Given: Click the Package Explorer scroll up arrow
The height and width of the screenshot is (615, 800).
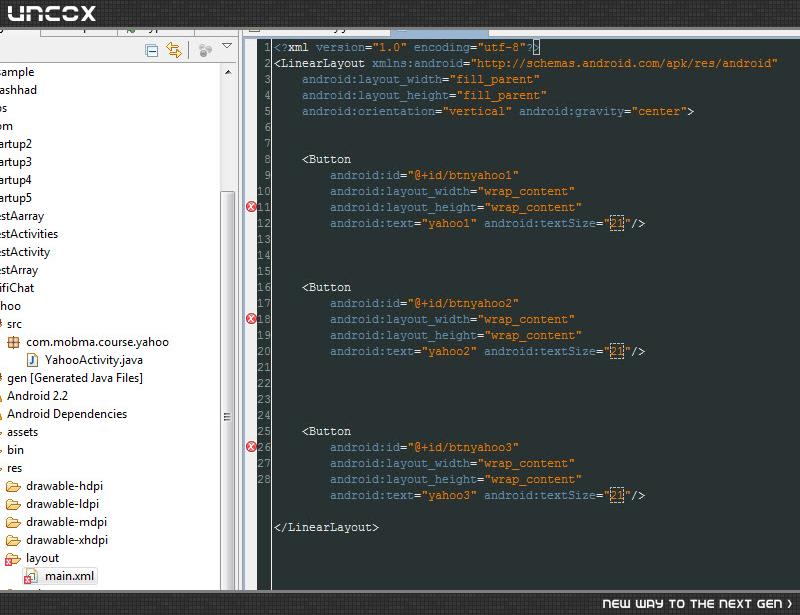Looking at the screenshot, I should 228,72.
